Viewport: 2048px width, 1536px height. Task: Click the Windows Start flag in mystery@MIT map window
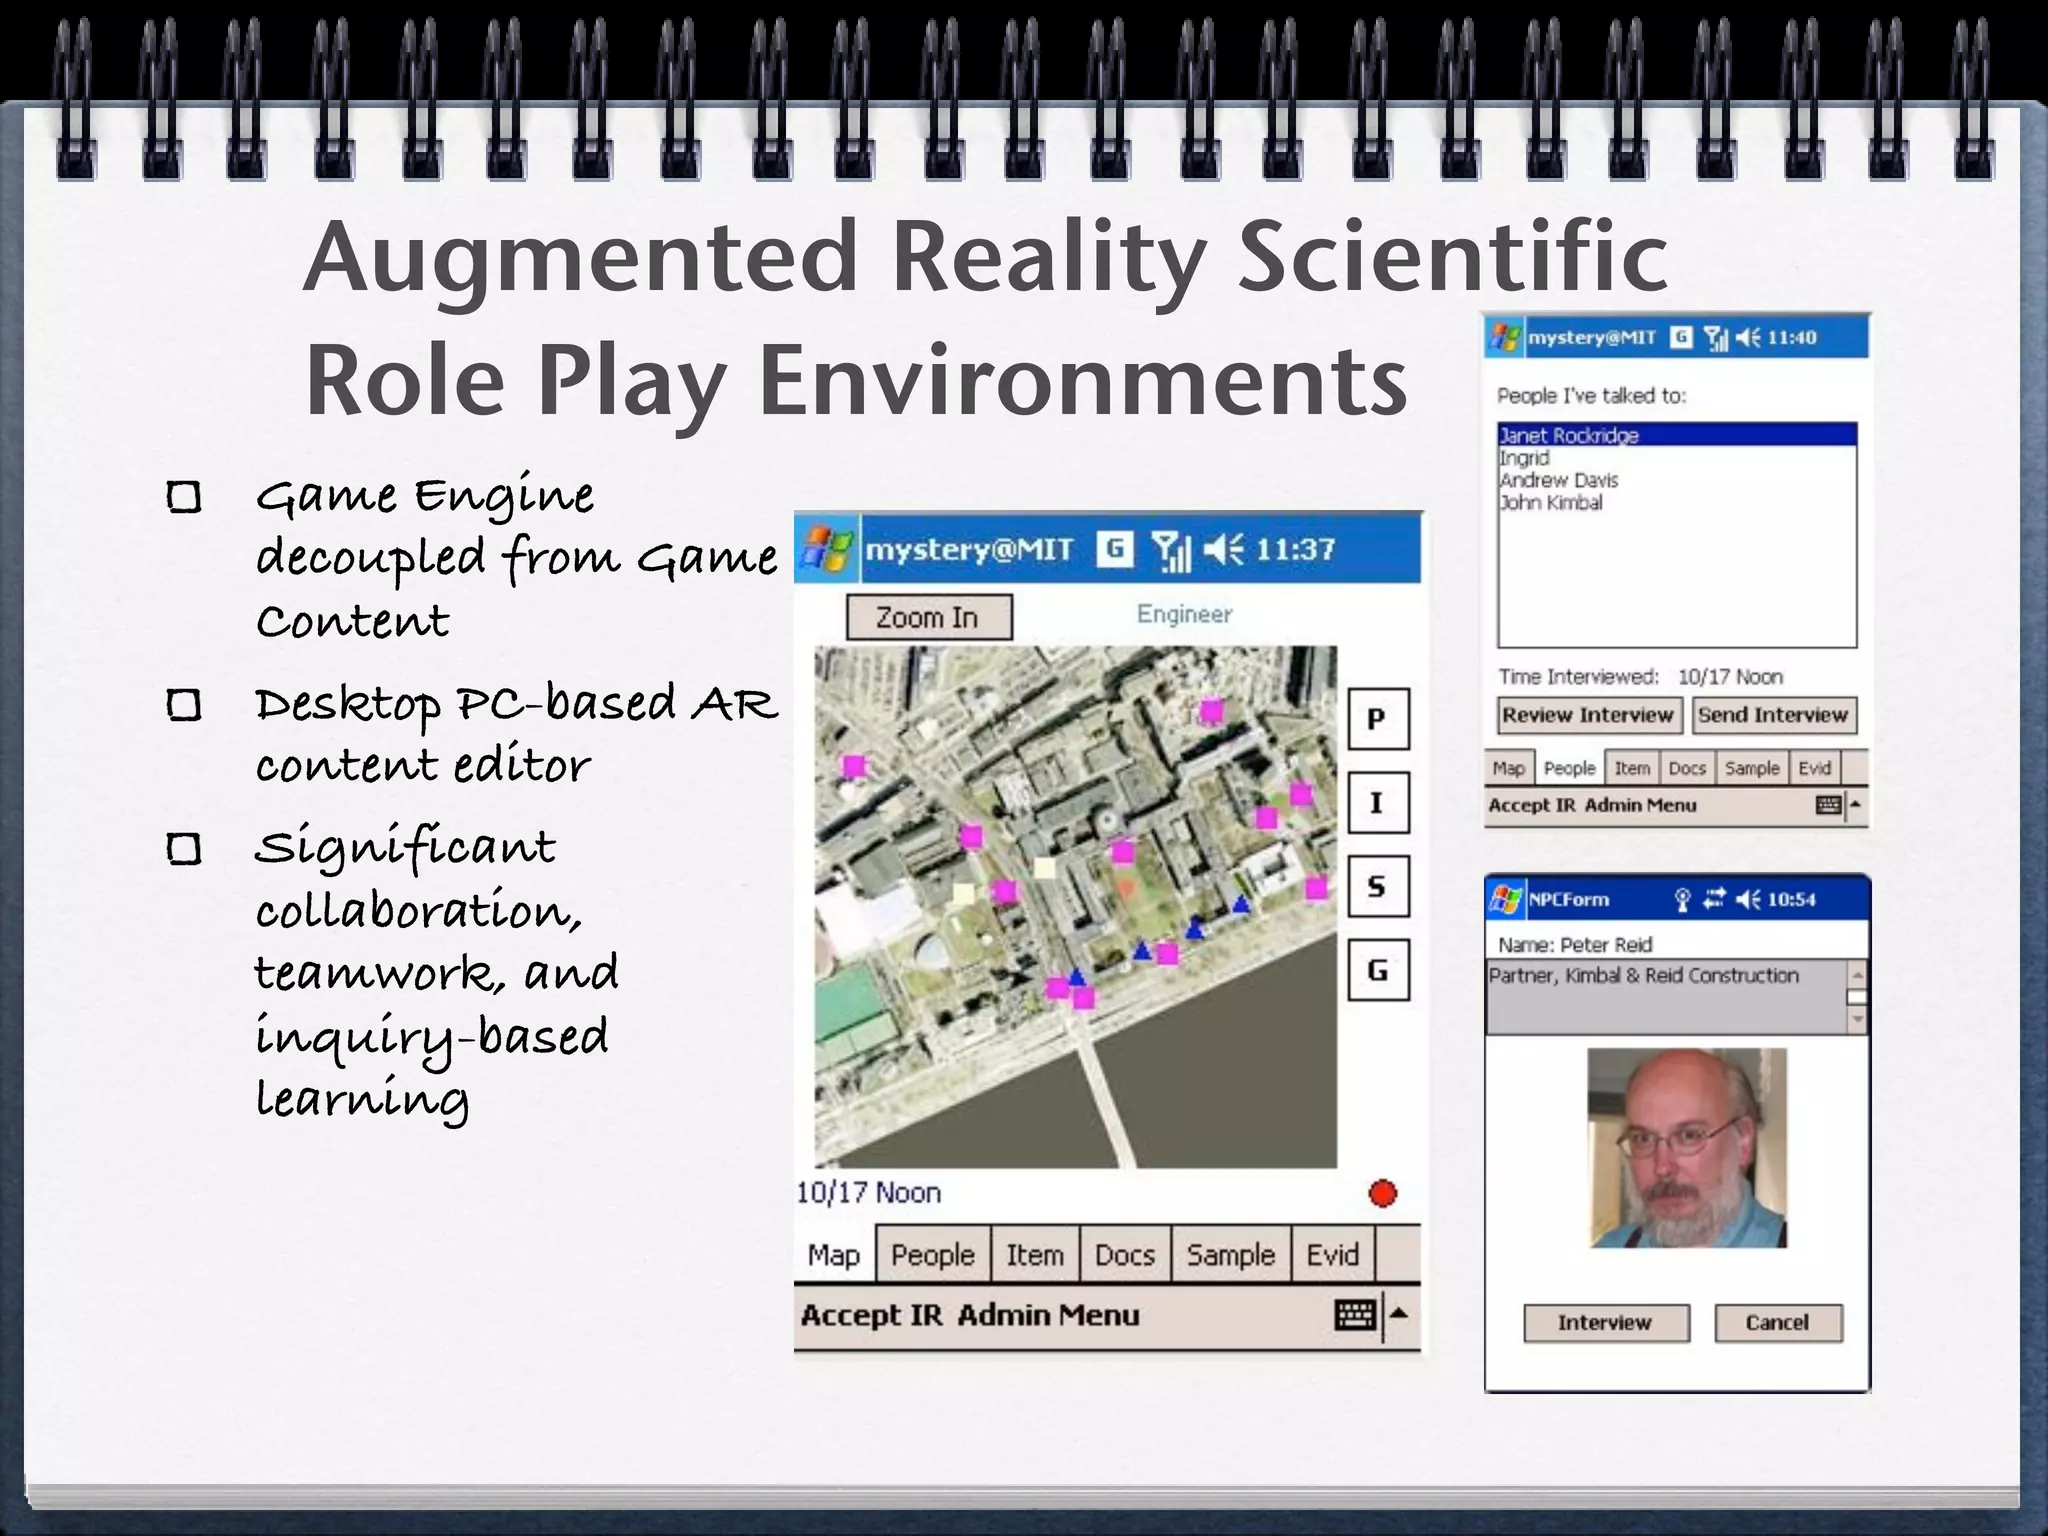tap(827, 548)
